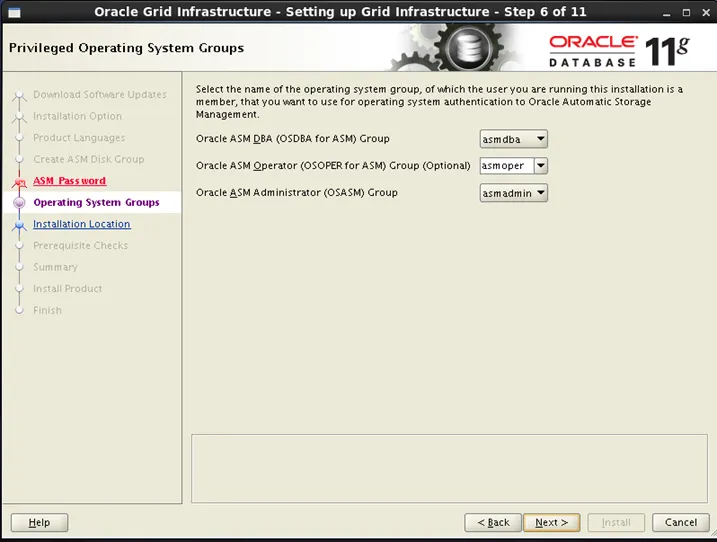Screen dimensions: 717x542
Task: Go back with the Back button
Action: (x=493, y=522)
